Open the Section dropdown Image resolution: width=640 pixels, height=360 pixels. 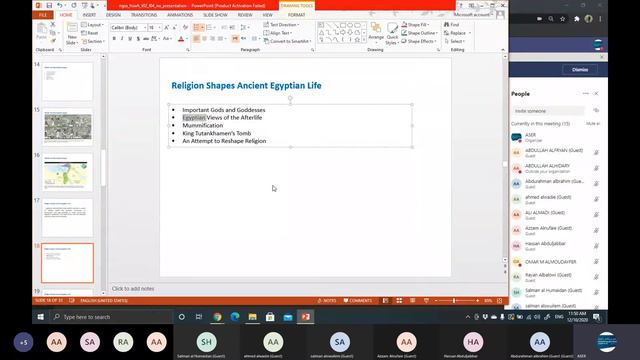(93, 41)
